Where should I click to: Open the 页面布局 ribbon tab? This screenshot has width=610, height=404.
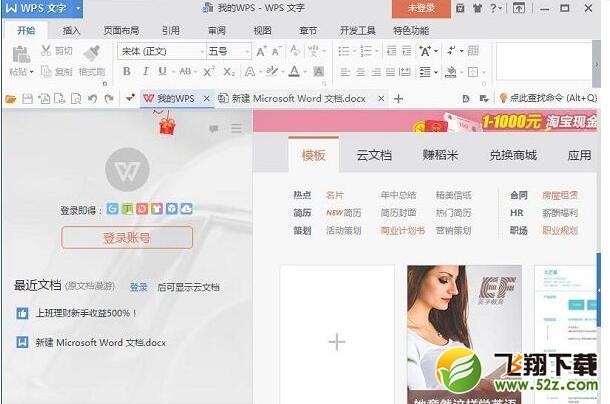121,30
